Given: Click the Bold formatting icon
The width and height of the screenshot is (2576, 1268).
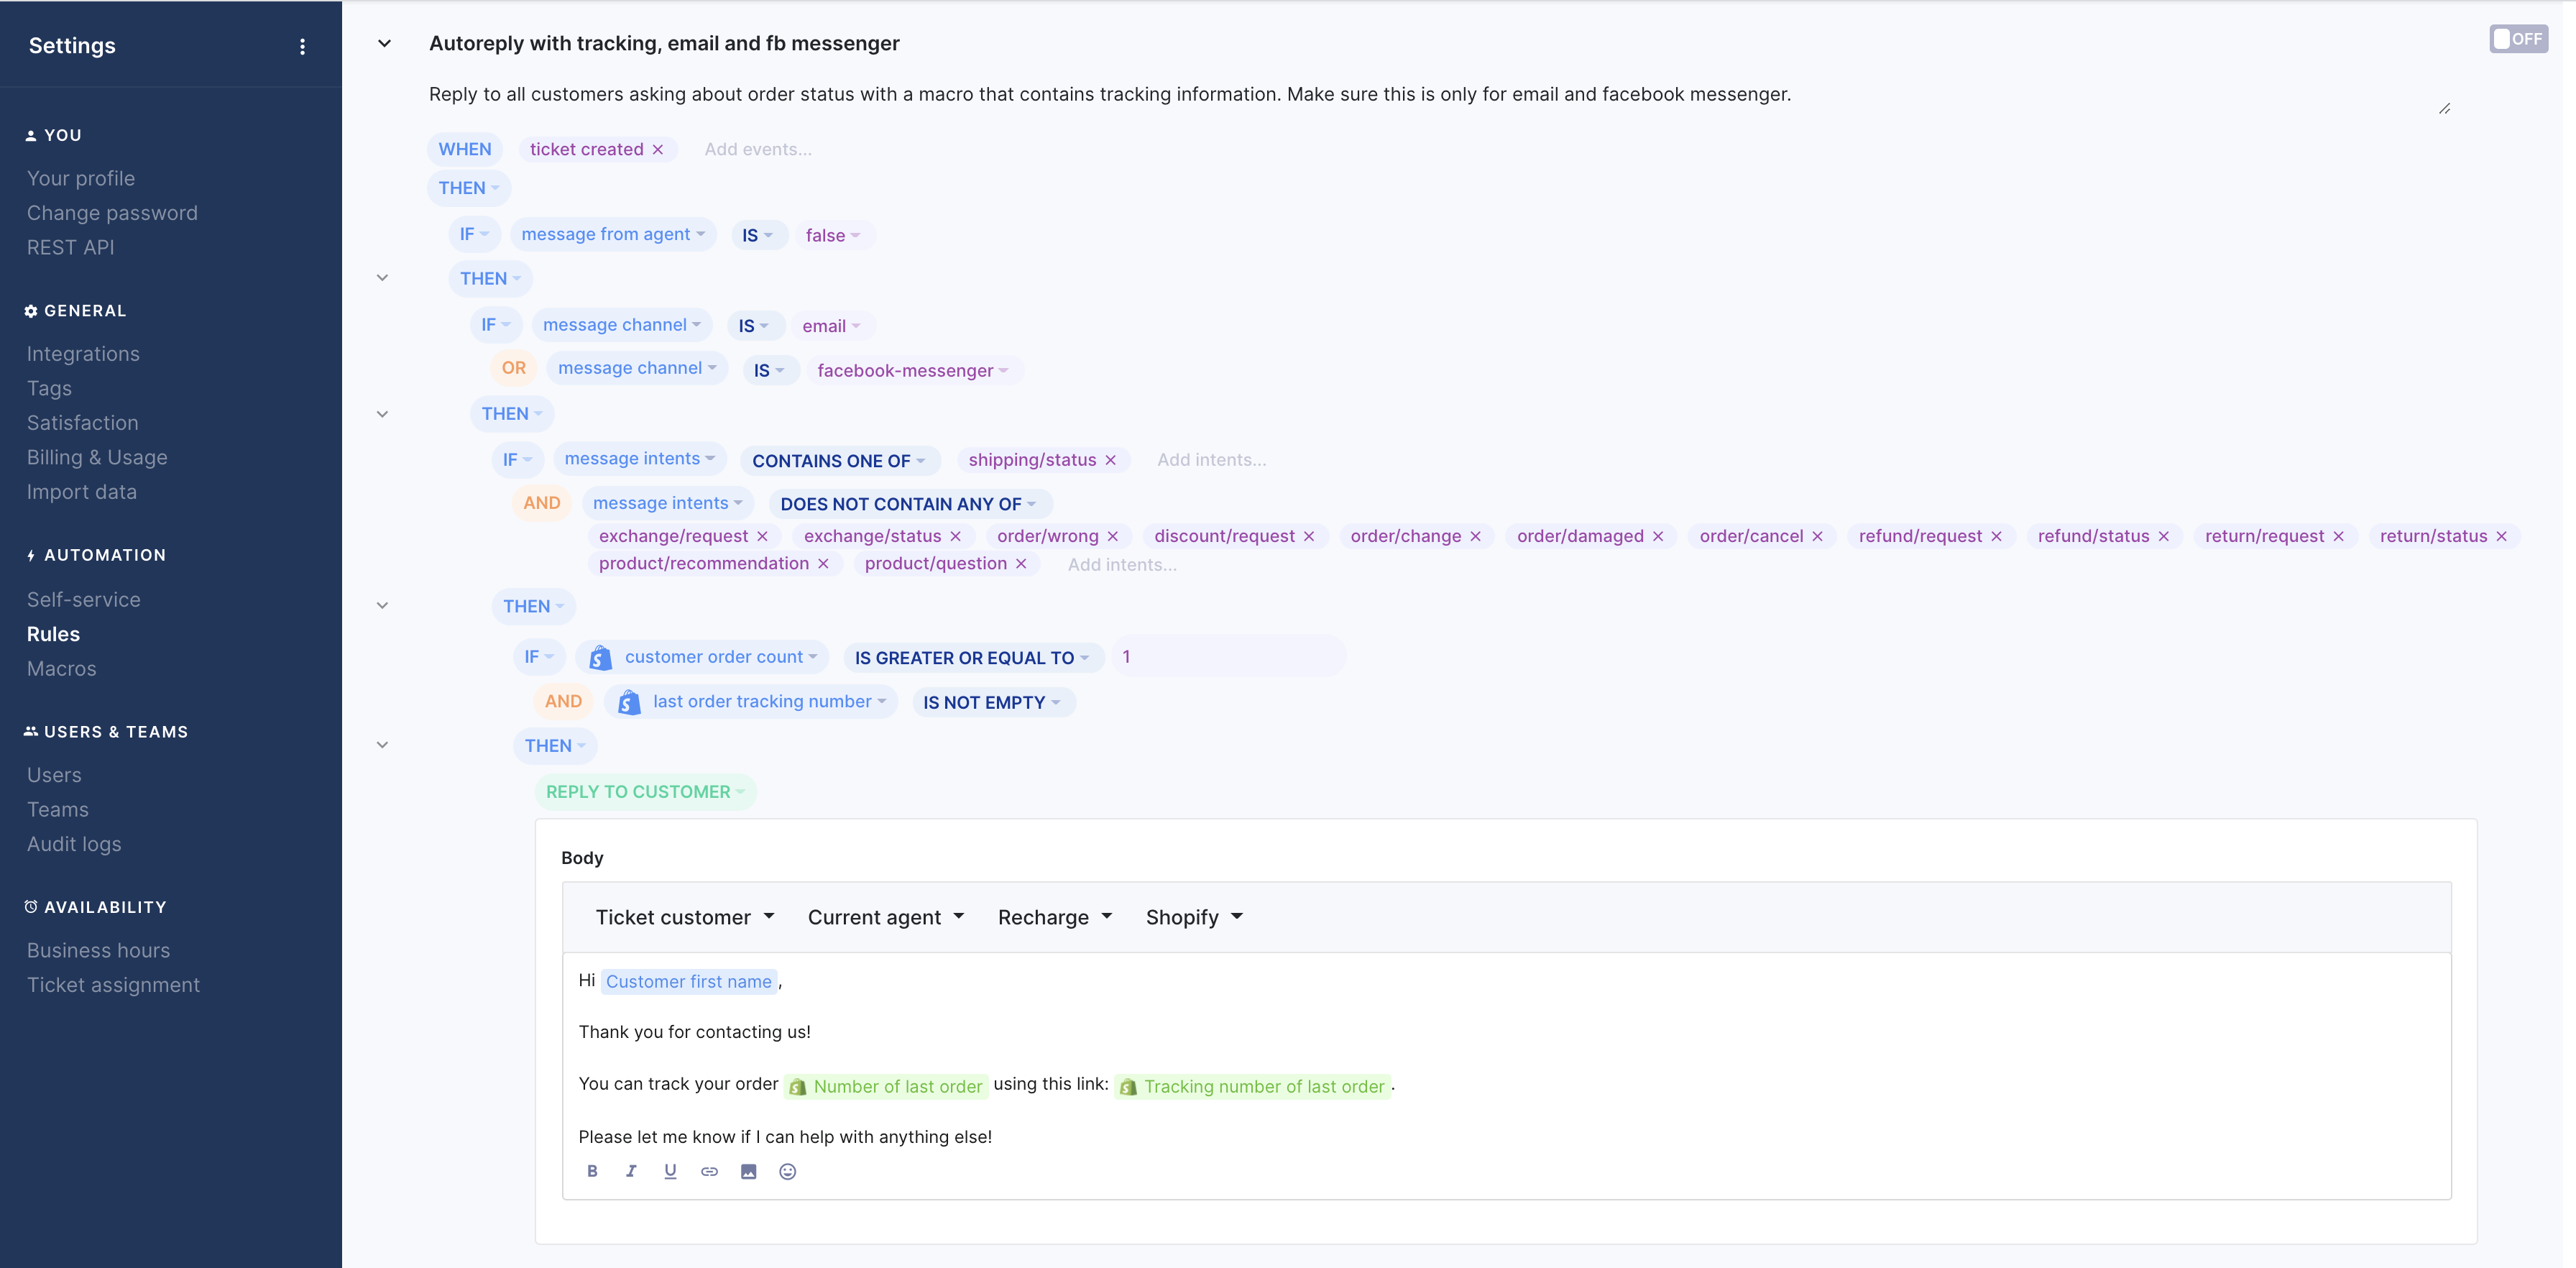Looking at the screenshot, I should pyautogui.click(x=593, y=1170).
